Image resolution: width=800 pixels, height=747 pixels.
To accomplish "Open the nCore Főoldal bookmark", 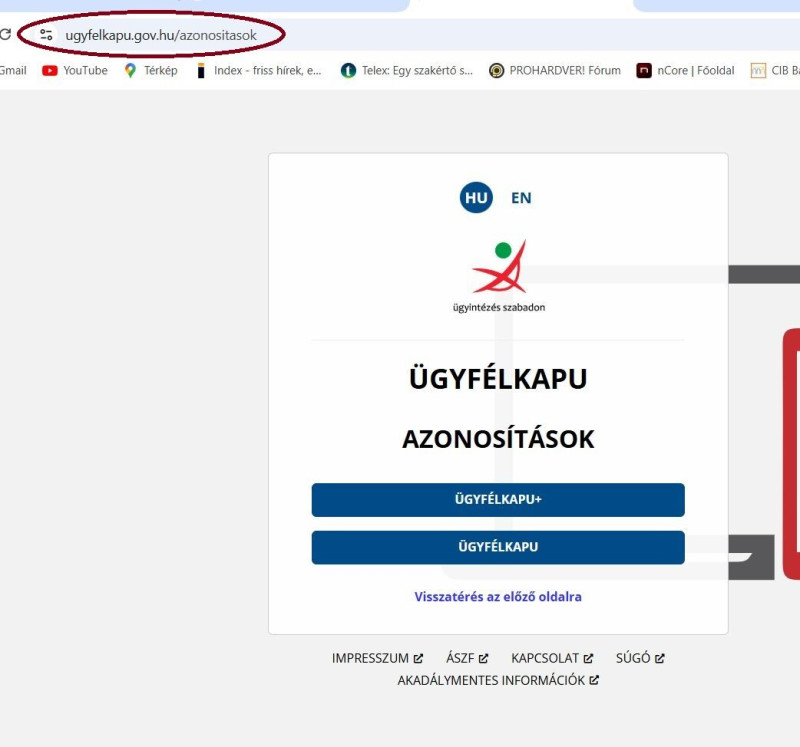I will (x=685, y=70).
